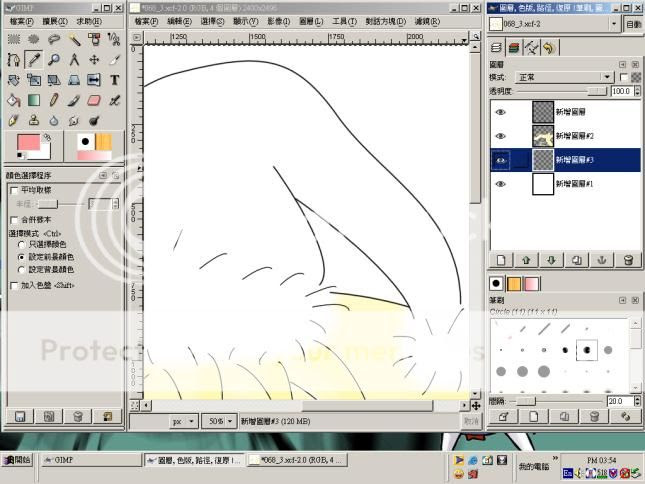Select the Shear tool

[x=54, y=80]
